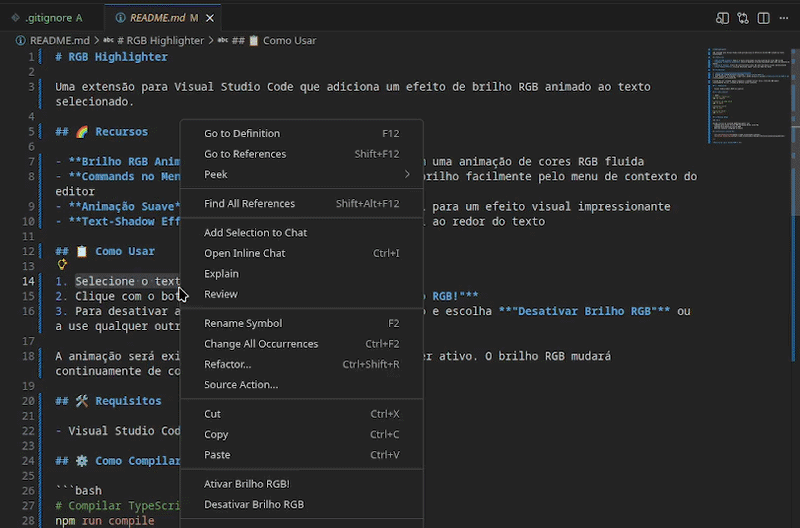Select Find All References
Viewport: 800px width, 528px height.
302,203
